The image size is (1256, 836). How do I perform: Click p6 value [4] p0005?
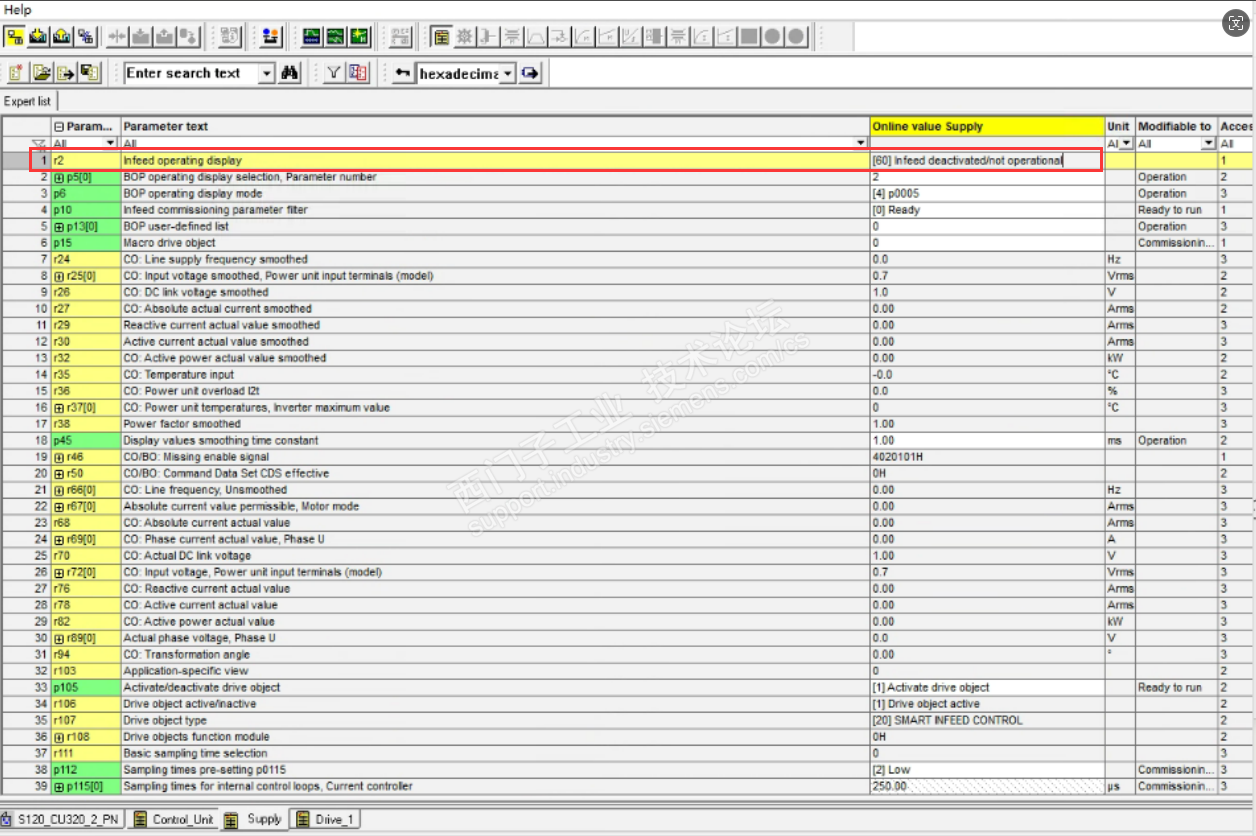987,194
